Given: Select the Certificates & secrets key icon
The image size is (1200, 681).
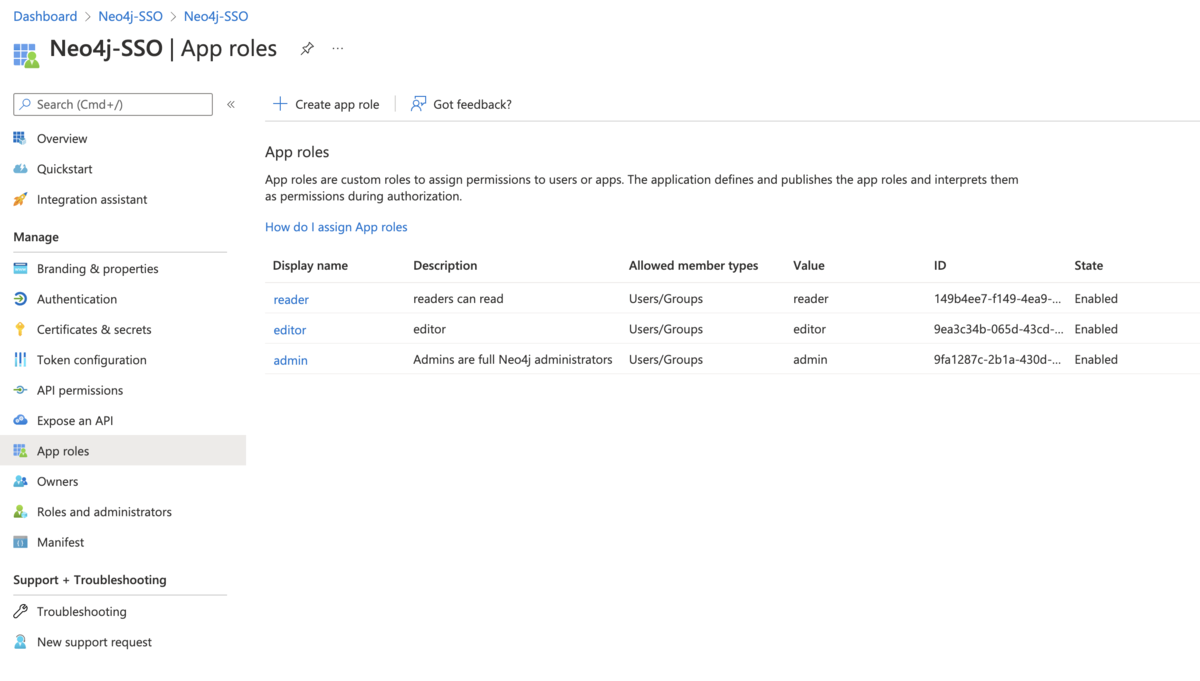Looking at the screenshot, I should point(22,329).
